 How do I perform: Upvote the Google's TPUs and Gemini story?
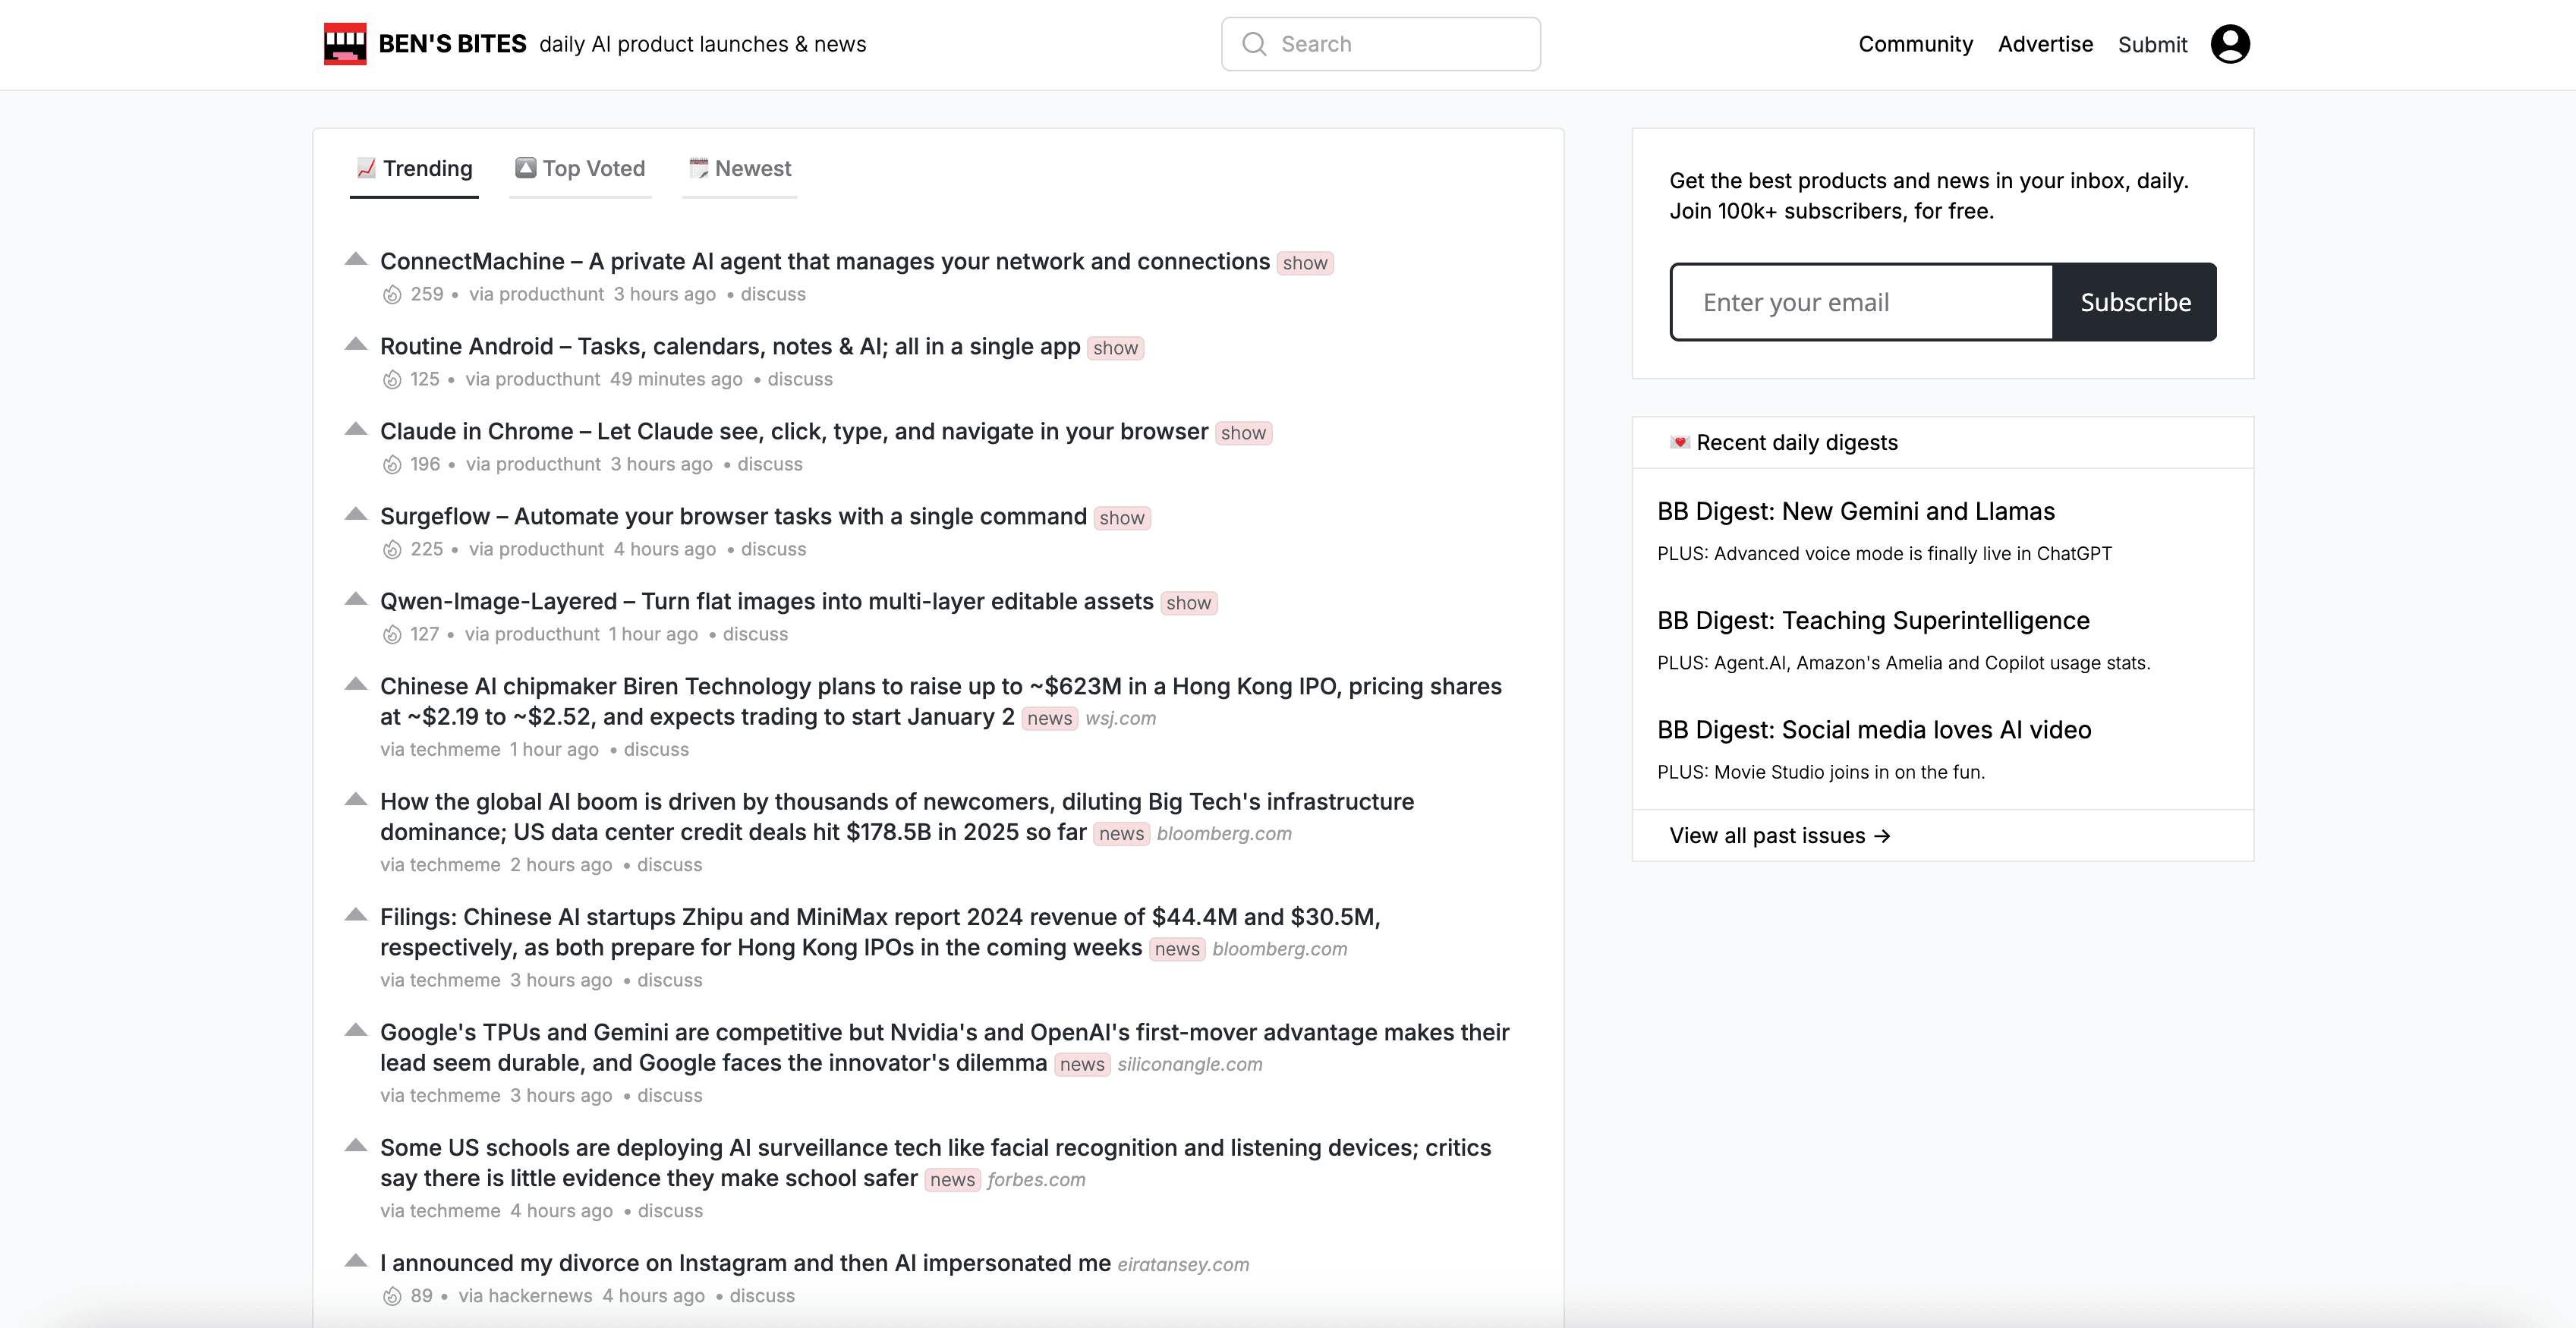[355, 1030]
